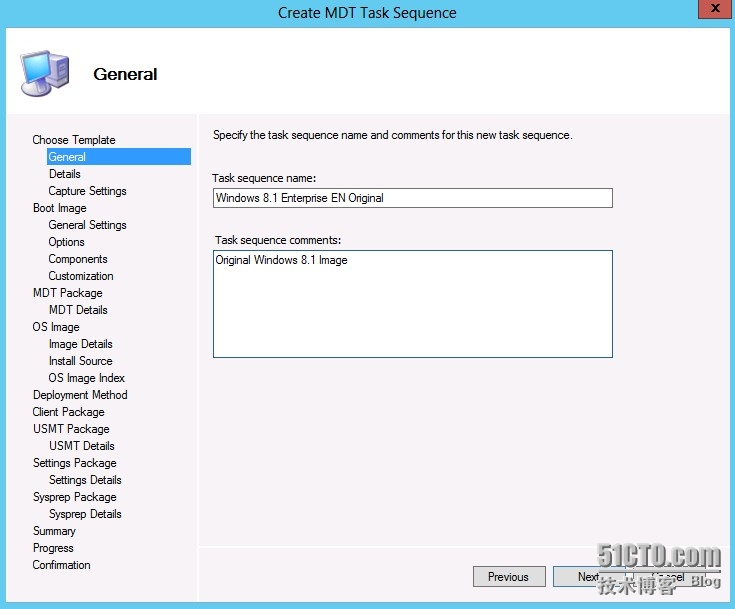The height and width of the screenshot is (609, 735).
Task: Select the Boot Image step
Action: point(60,208)
